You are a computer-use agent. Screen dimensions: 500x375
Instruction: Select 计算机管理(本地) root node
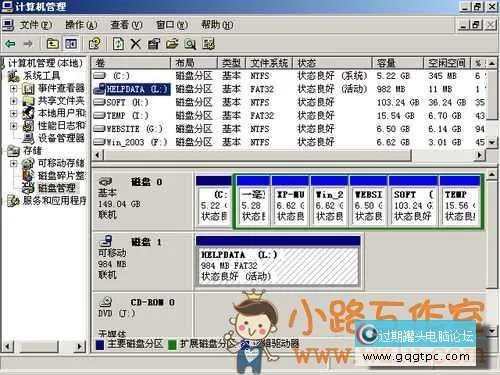tap(45, 63)
